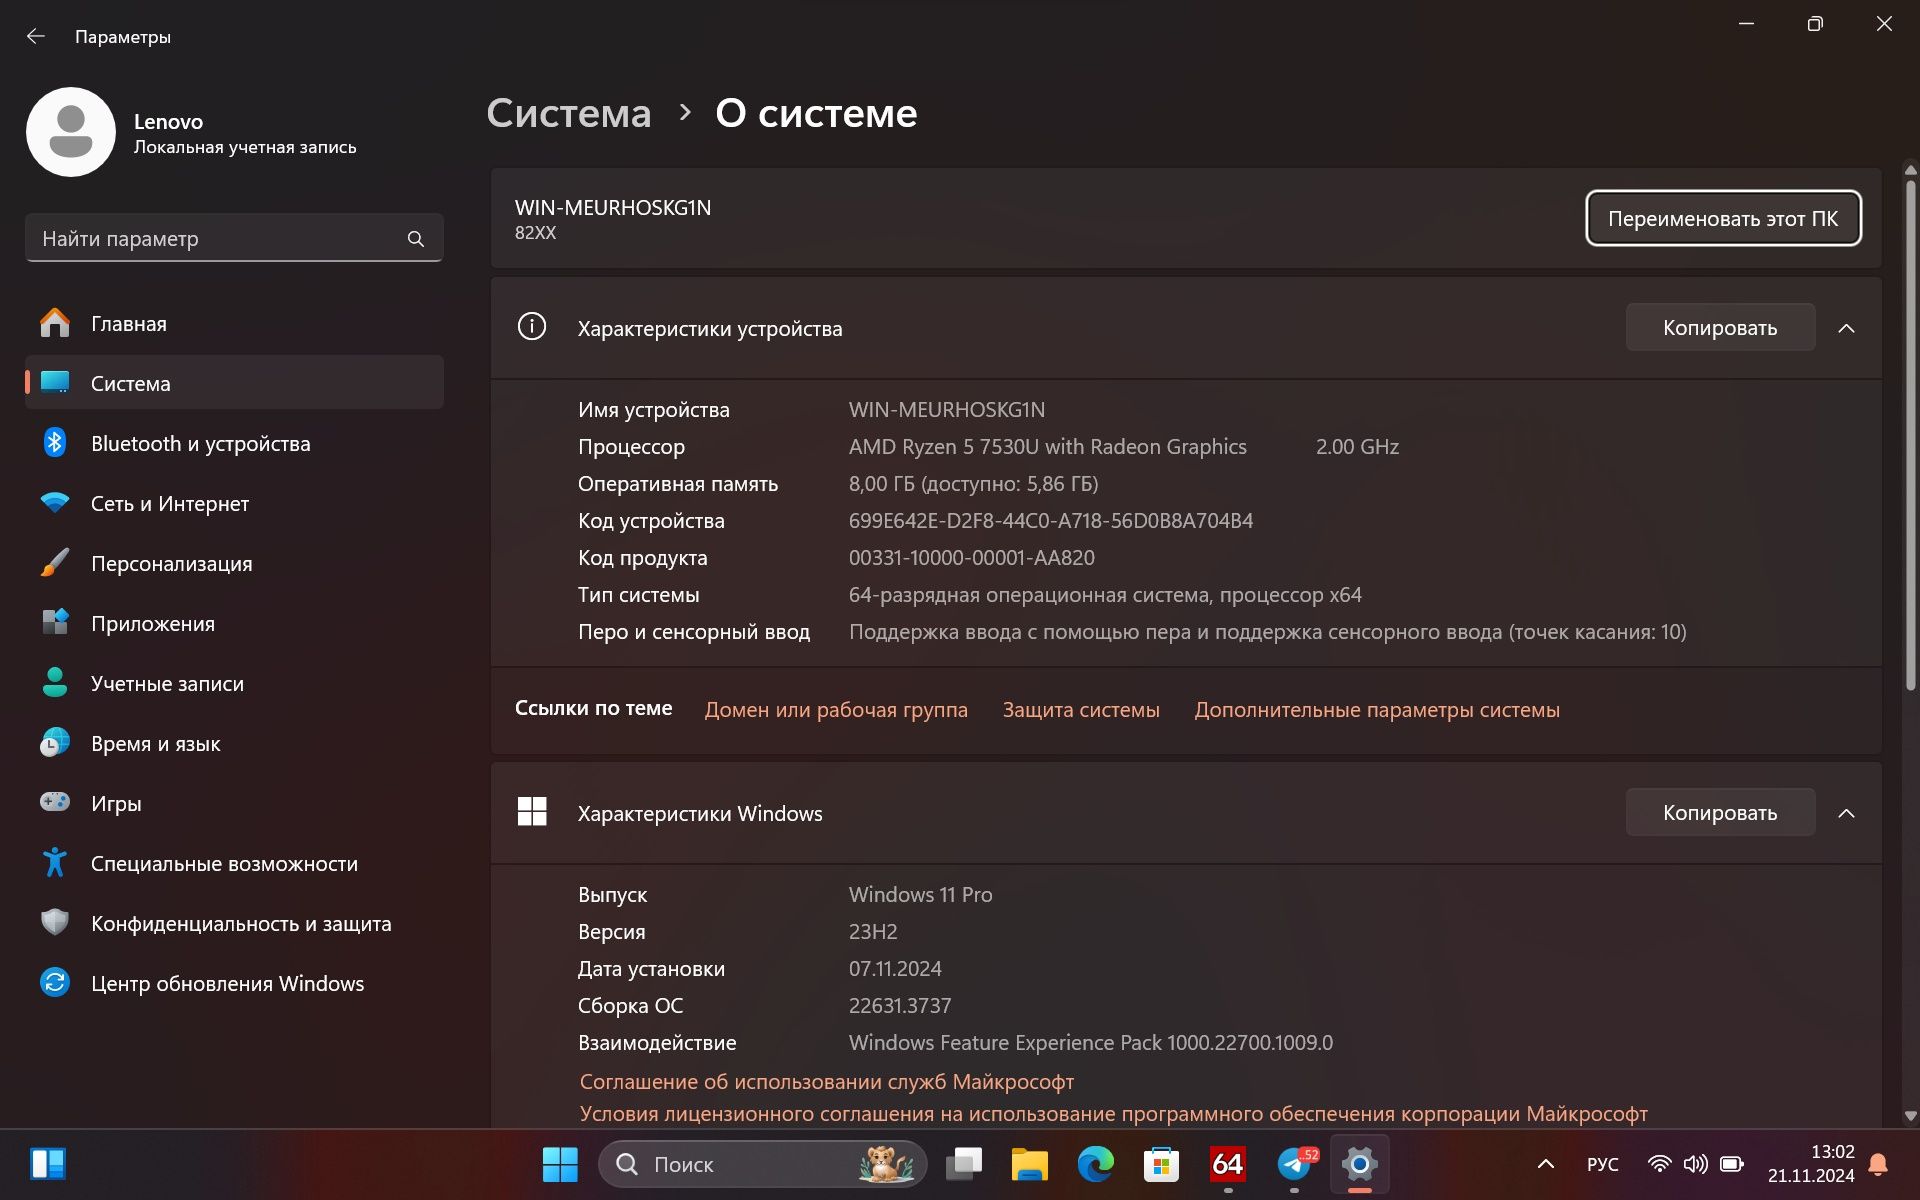The image size is (1920, 1200).
Task: Click the Система breadcrumb heading
Action: pos(569,113)
